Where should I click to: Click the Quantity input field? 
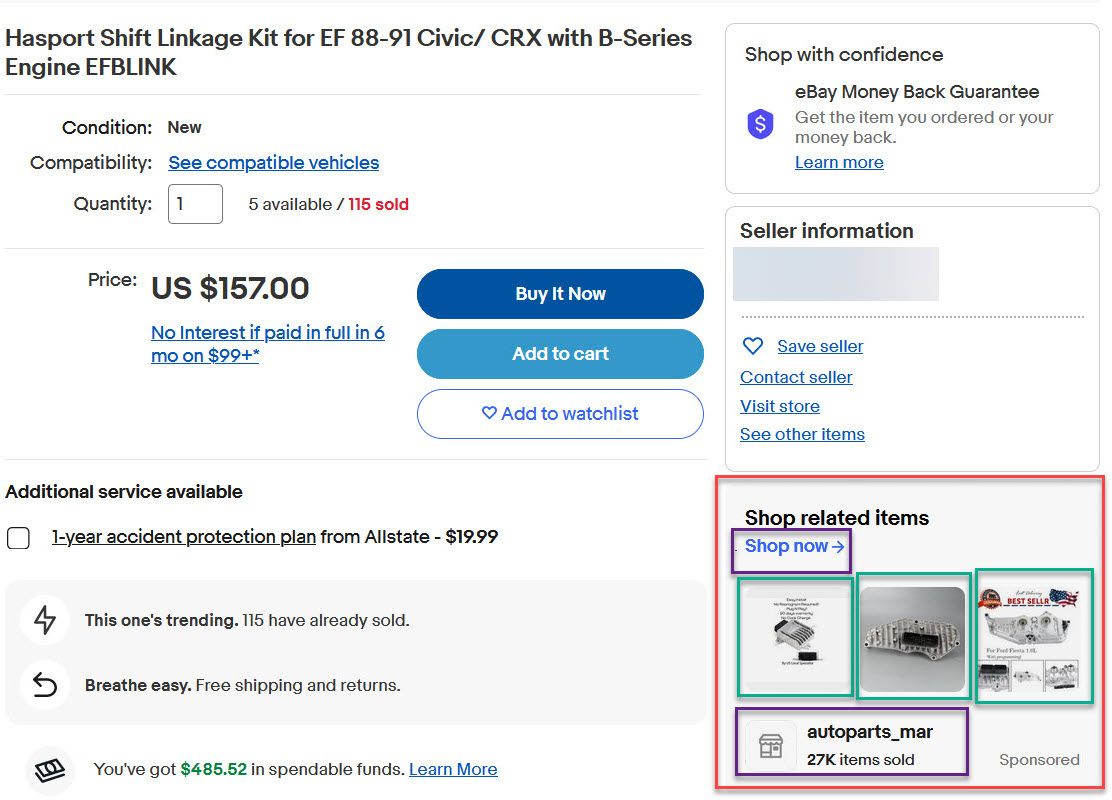tap(195, 204)
